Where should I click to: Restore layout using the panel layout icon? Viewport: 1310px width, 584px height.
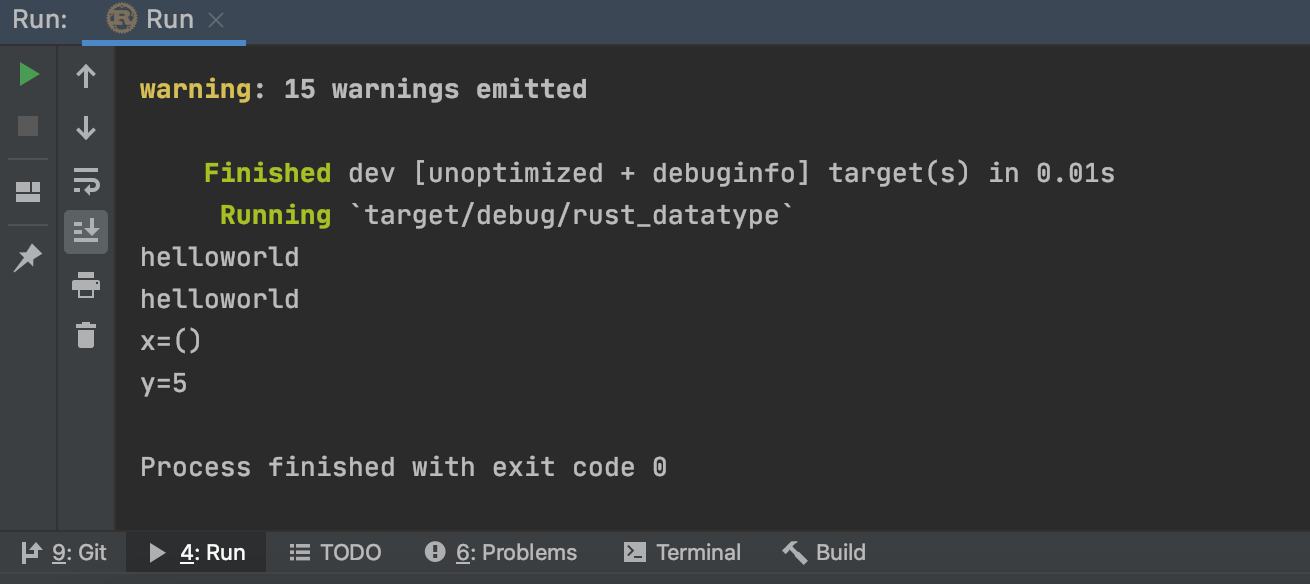pyautogui.click(x=29, y=191)
